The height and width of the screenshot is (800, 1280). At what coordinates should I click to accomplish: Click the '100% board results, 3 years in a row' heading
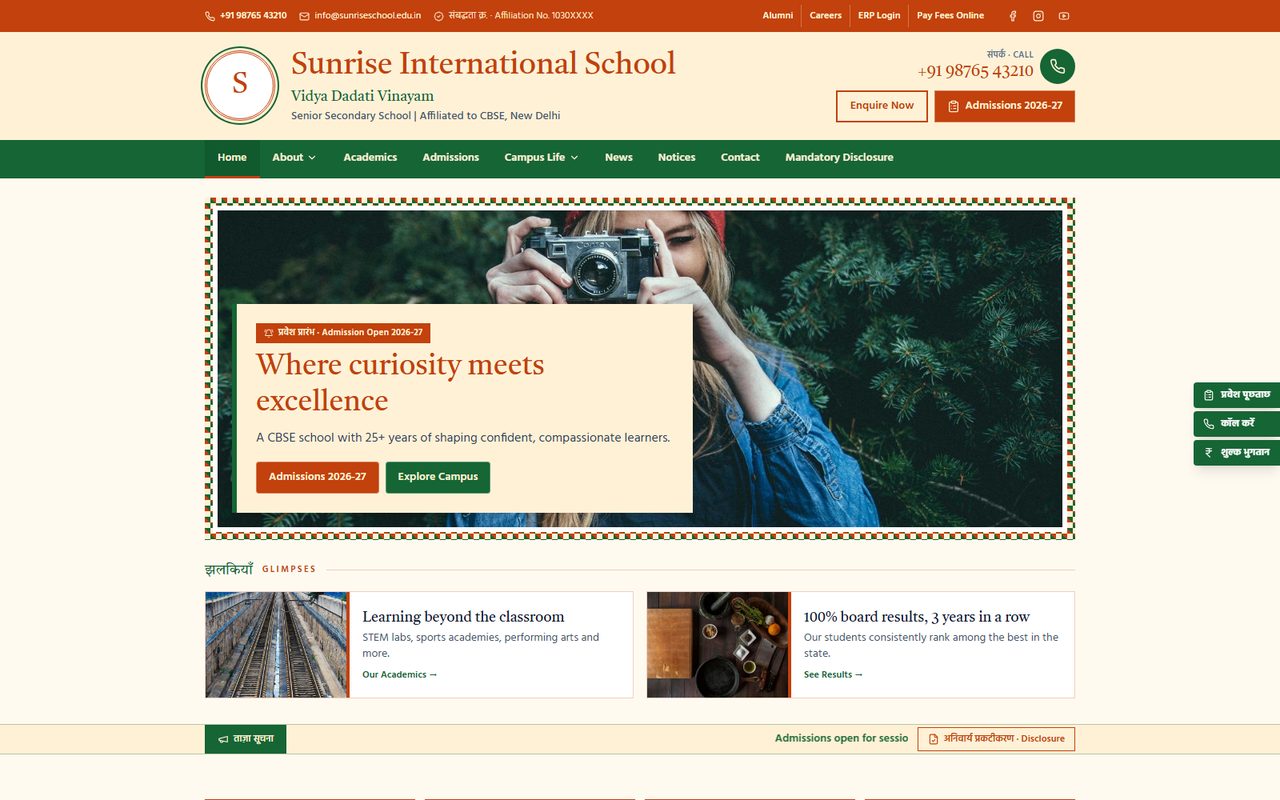(917, 617)
